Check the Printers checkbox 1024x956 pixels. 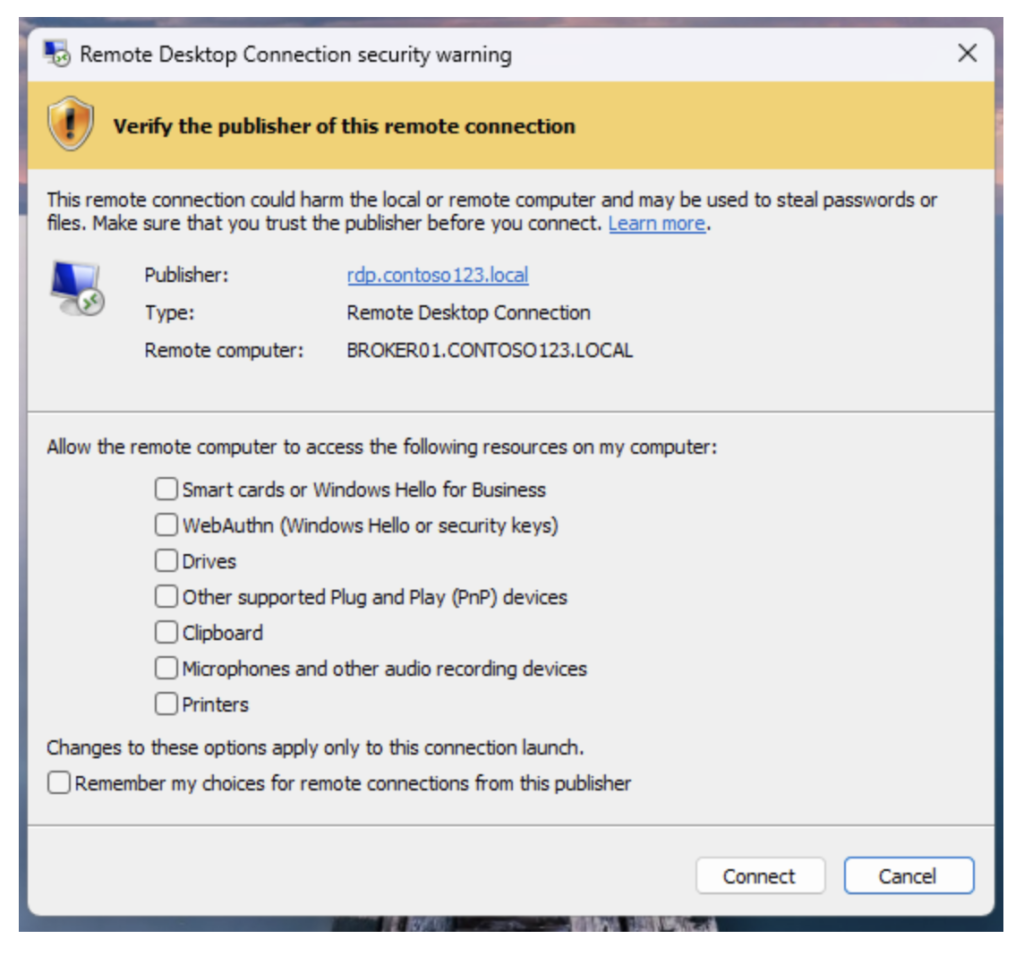click(166, 704)
